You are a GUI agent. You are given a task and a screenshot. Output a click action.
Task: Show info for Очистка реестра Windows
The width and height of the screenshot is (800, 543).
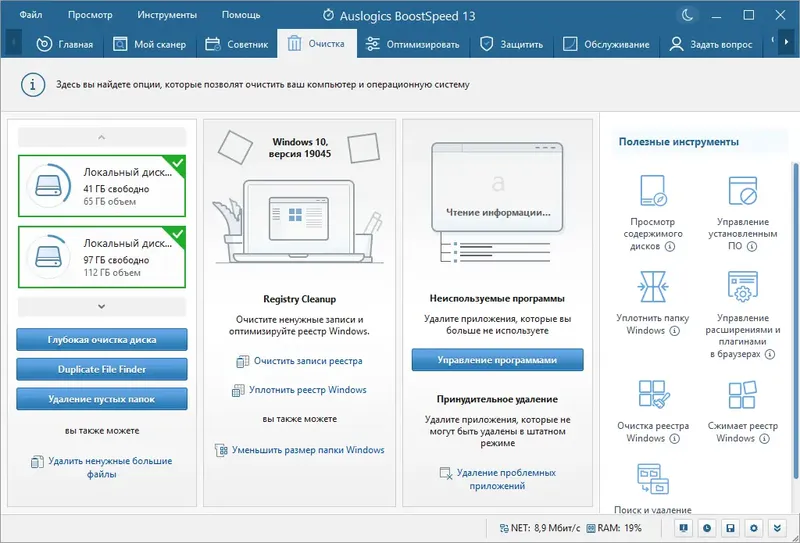click(x=674, y=438)
